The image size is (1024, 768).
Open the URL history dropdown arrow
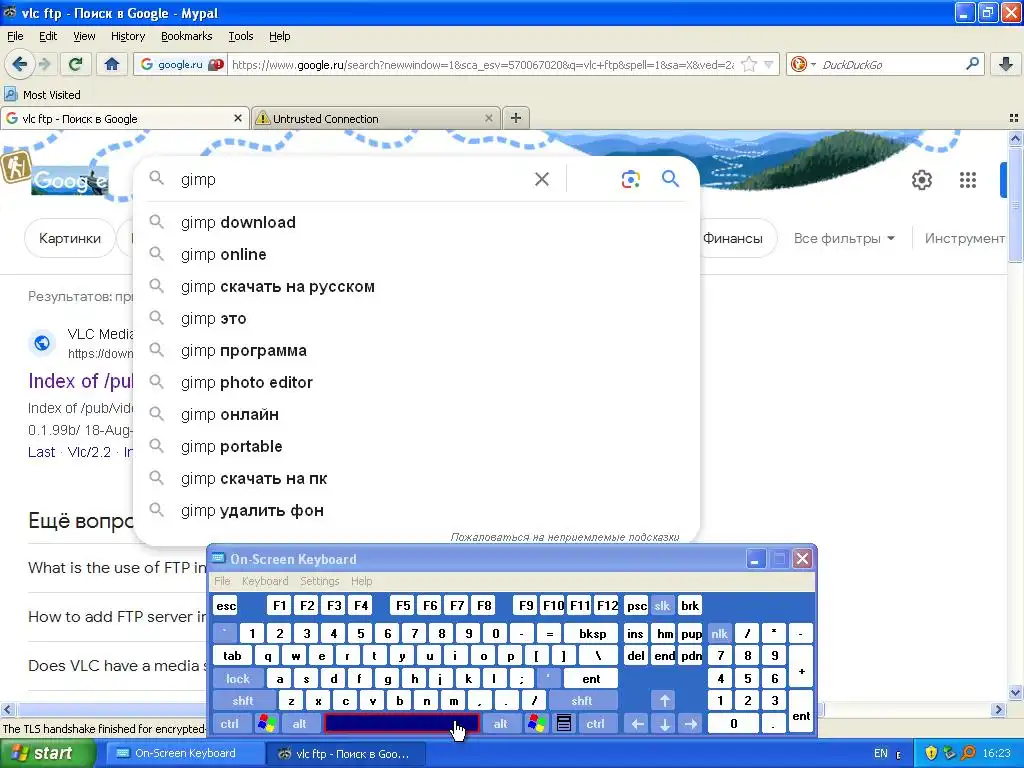769,64
